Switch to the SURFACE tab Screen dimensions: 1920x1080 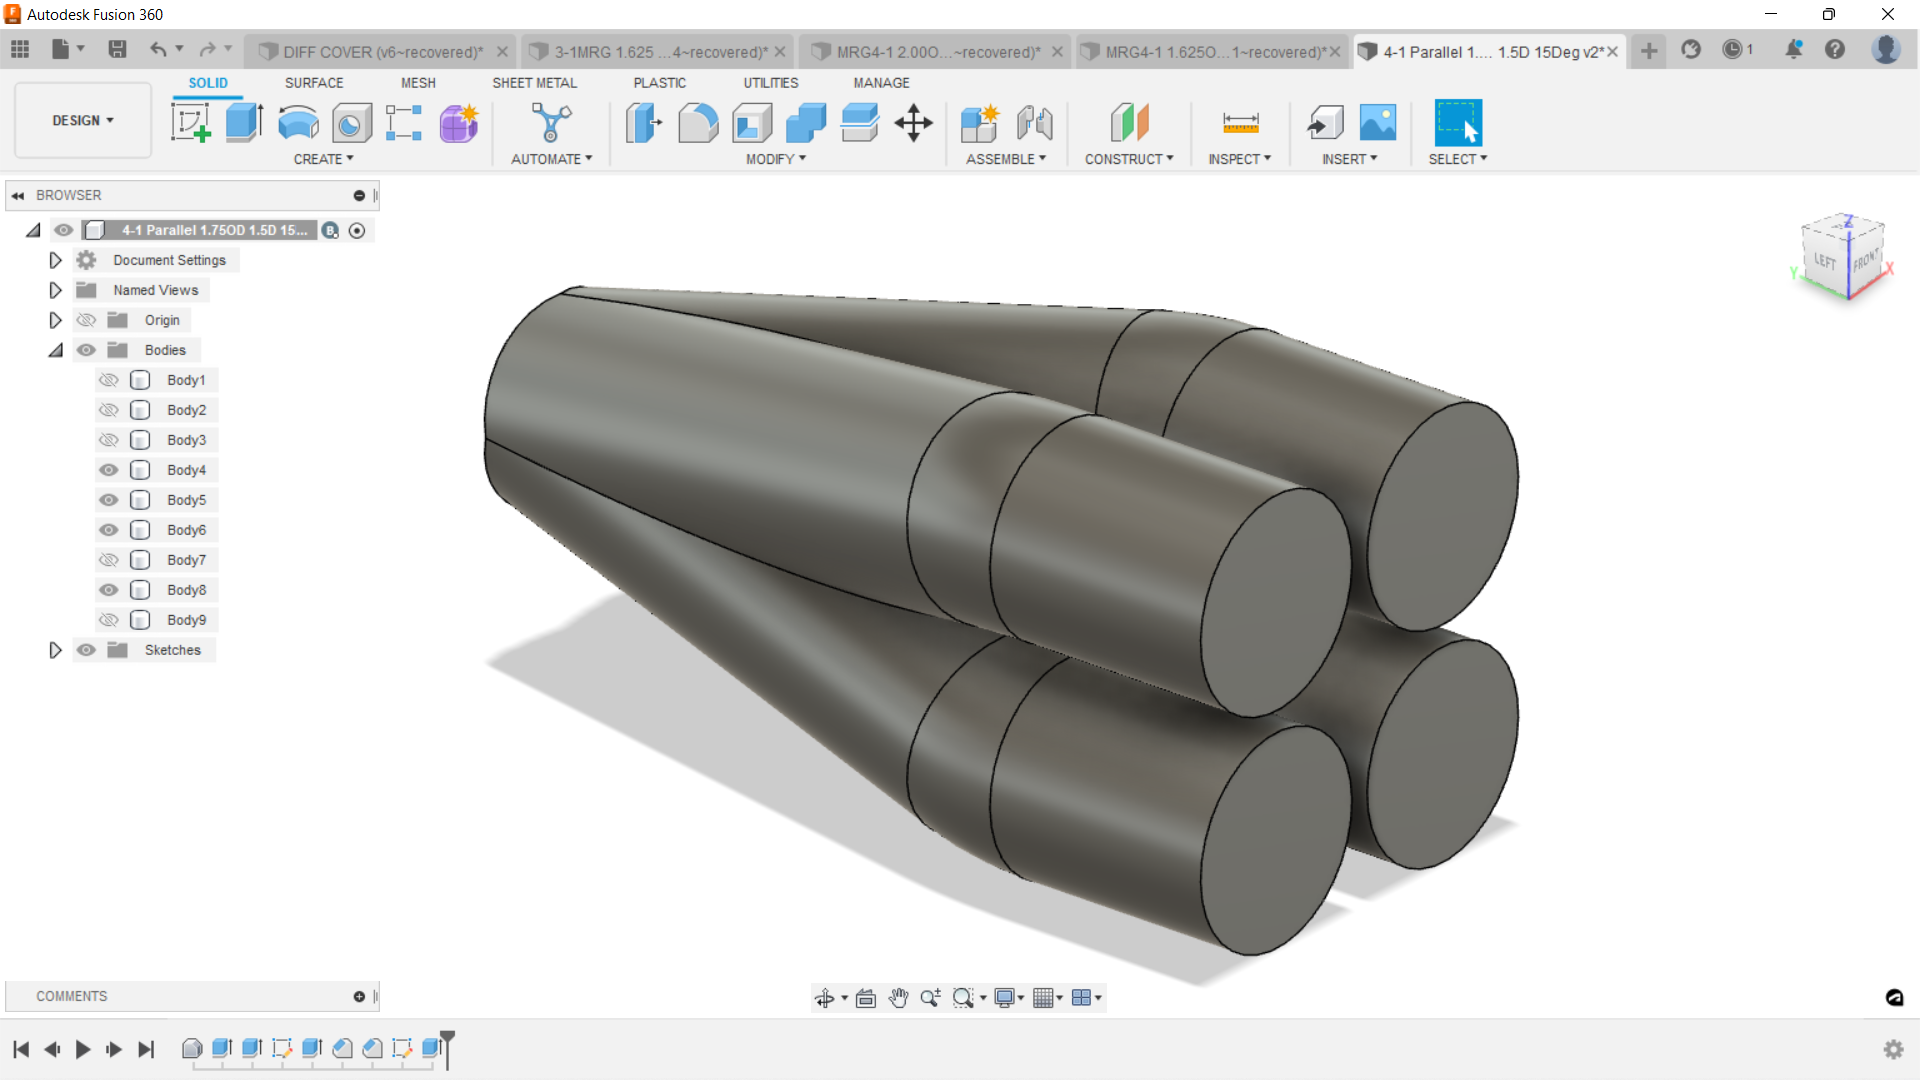click(x=314, y=83)
